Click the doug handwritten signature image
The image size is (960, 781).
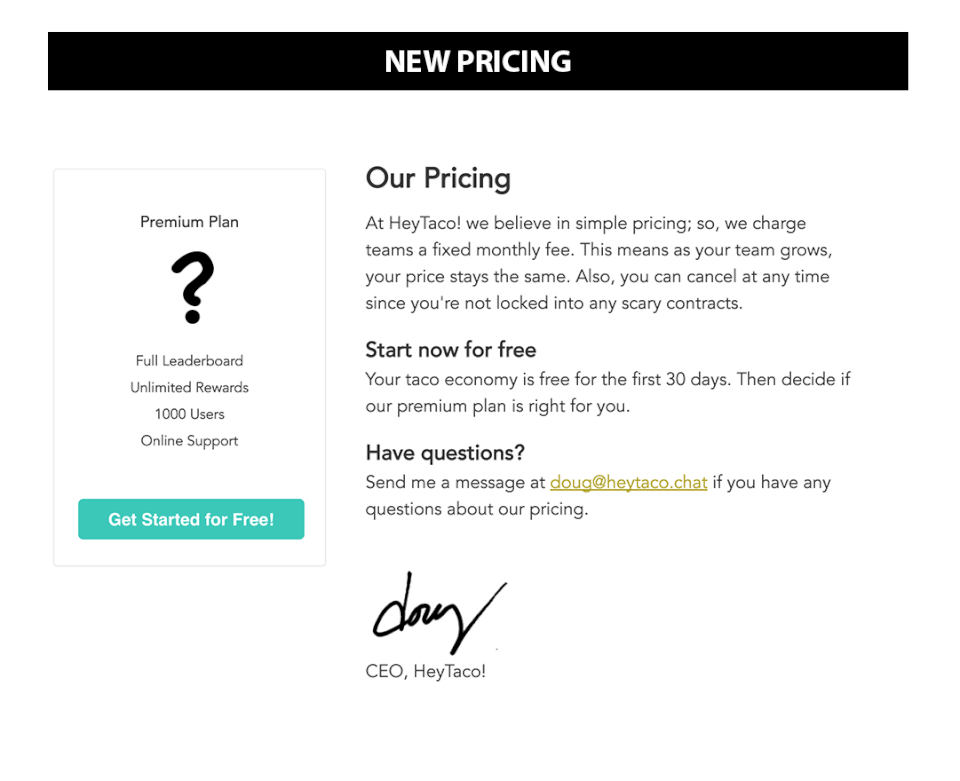click(x=438, y=612)
